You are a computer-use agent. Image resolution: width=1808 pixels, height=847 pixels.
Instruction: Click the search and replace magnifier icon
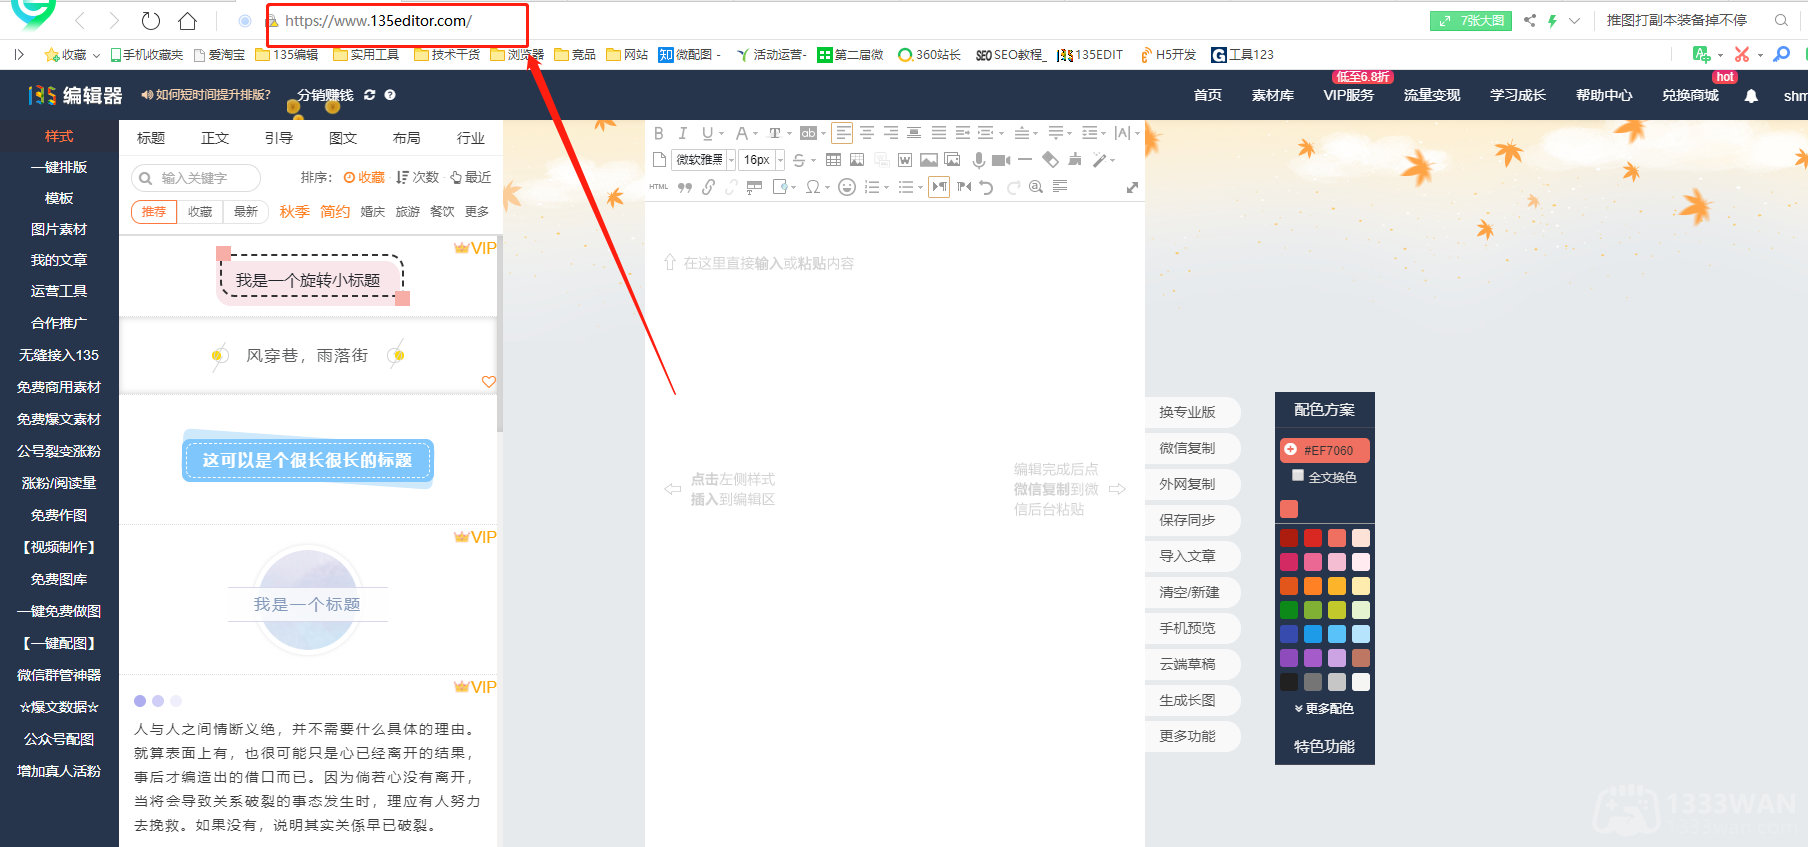pos(1036,187)
